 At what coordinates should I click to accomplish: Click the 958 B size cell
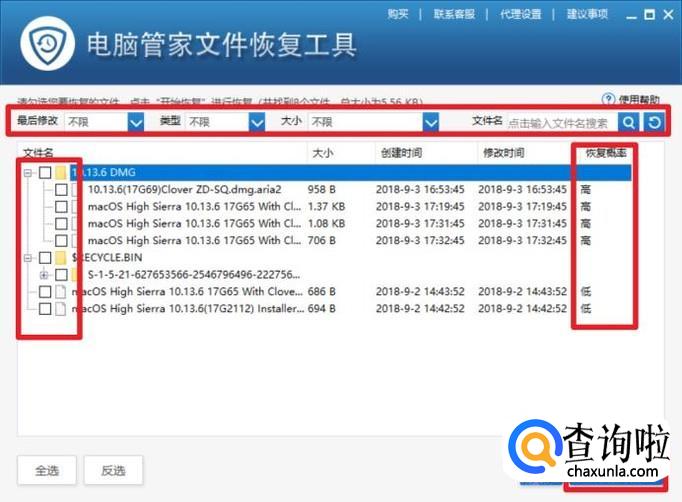[x=321, y=190]
